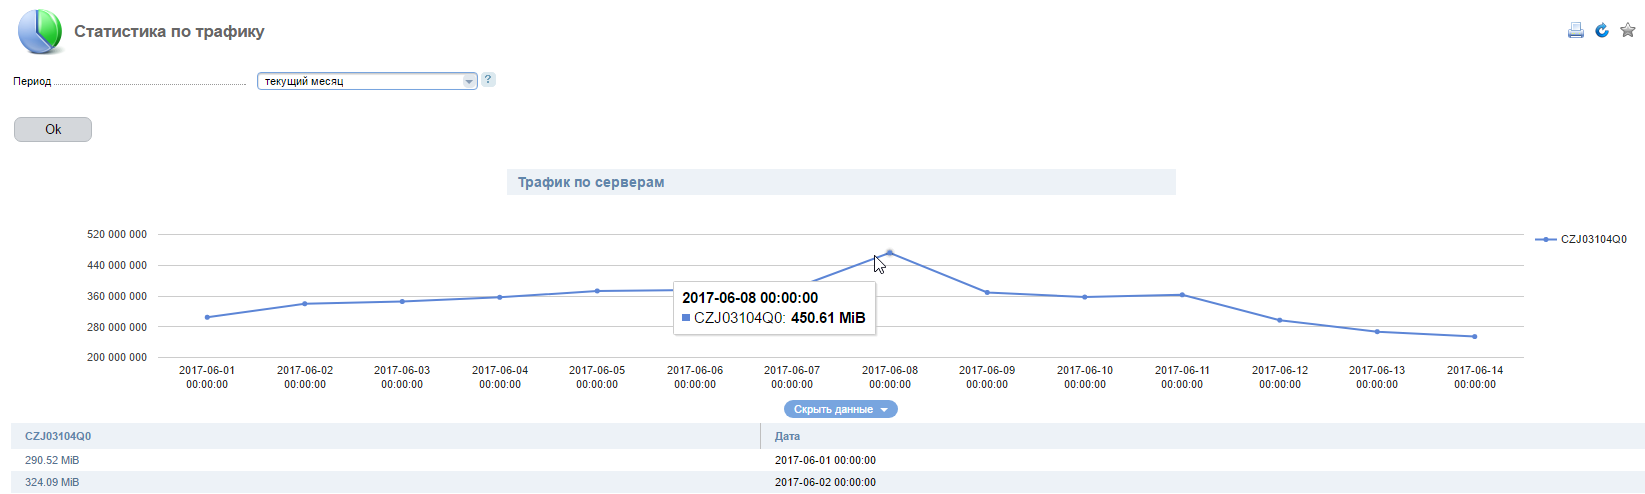Click chart peak point for 2017-06-08

tap(889, 252)
